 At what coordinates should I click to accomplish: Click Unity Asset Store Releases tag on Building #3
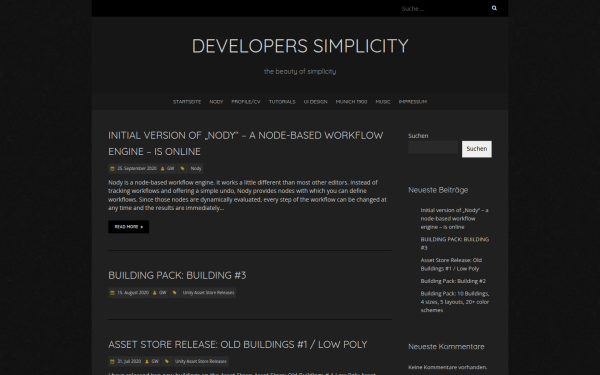(208, 293)
